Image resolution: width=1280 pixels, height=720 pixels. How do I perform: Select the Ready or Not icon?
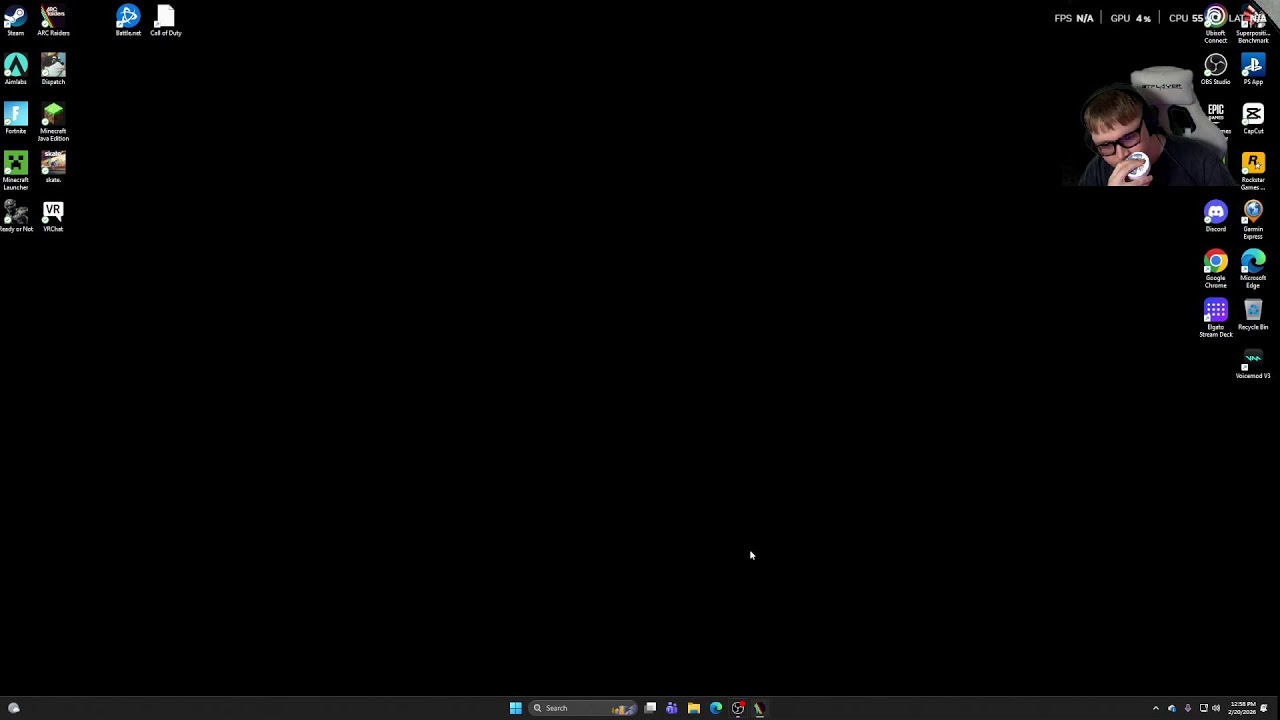click(15, 216)
